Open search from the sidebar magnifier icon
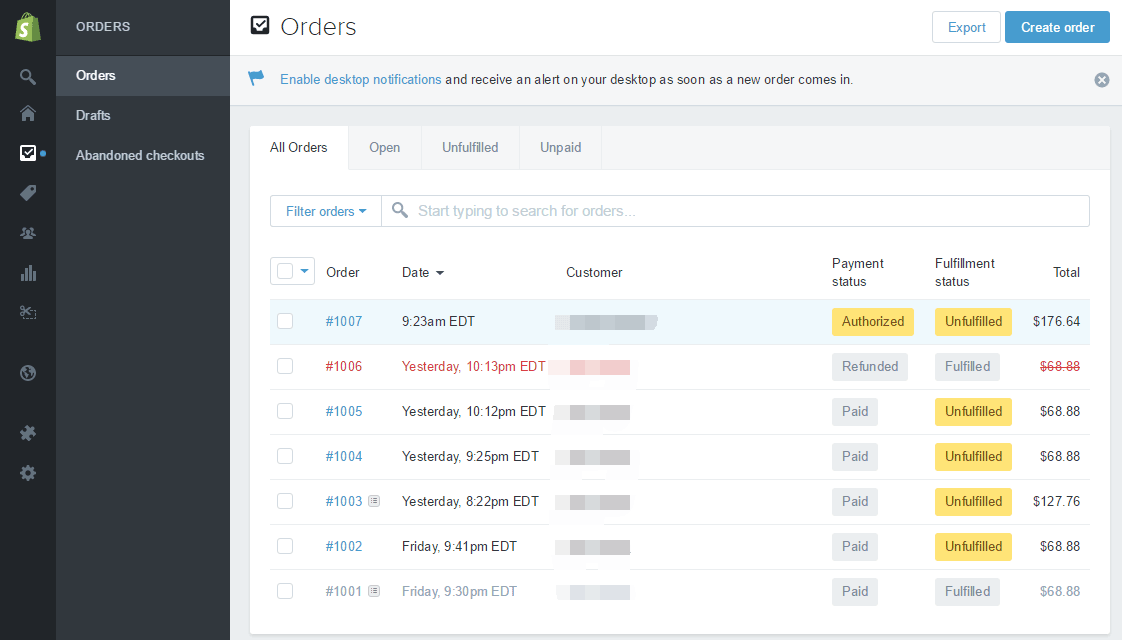This screenshot has width=1122, height=640. [28, 77]
